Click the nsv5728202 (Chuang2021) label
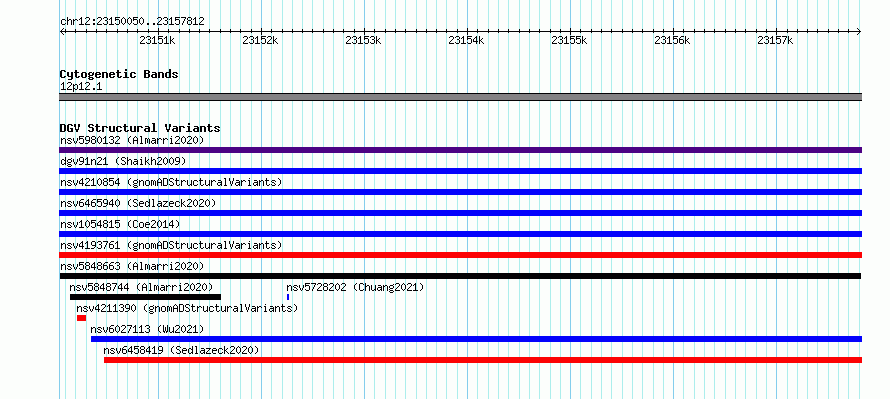890x399 pixels. pyautogui.click(x=355, y=287)
